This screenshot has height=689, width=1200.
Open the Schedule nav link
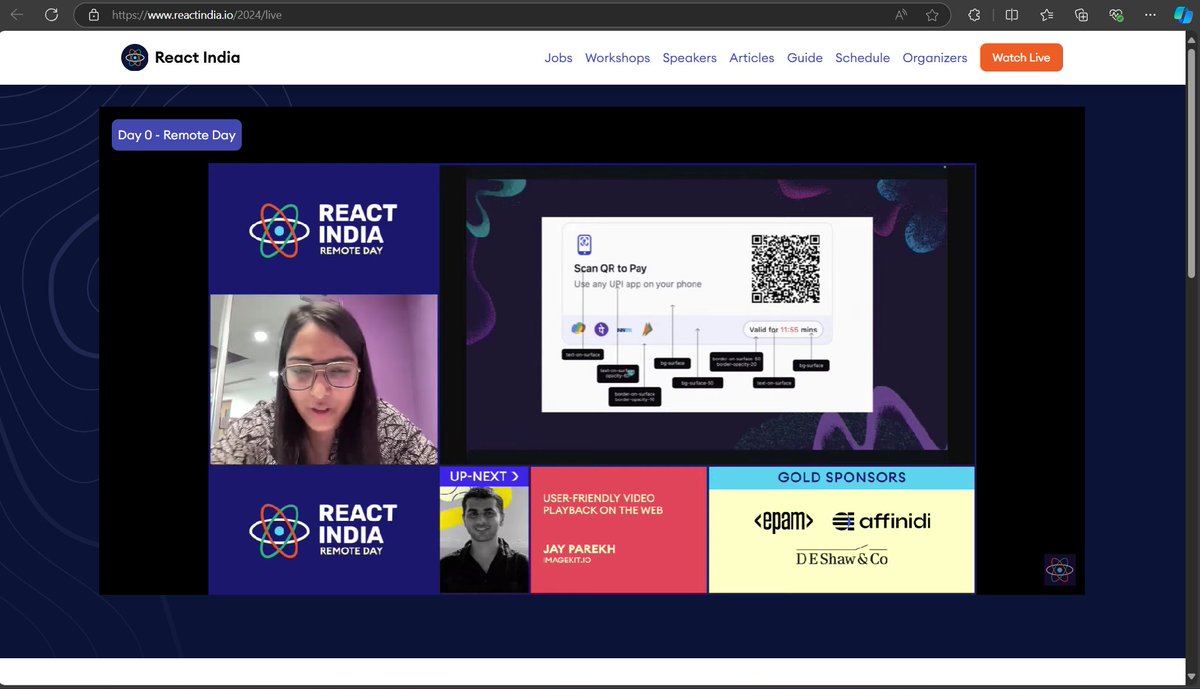coord(862,58)
